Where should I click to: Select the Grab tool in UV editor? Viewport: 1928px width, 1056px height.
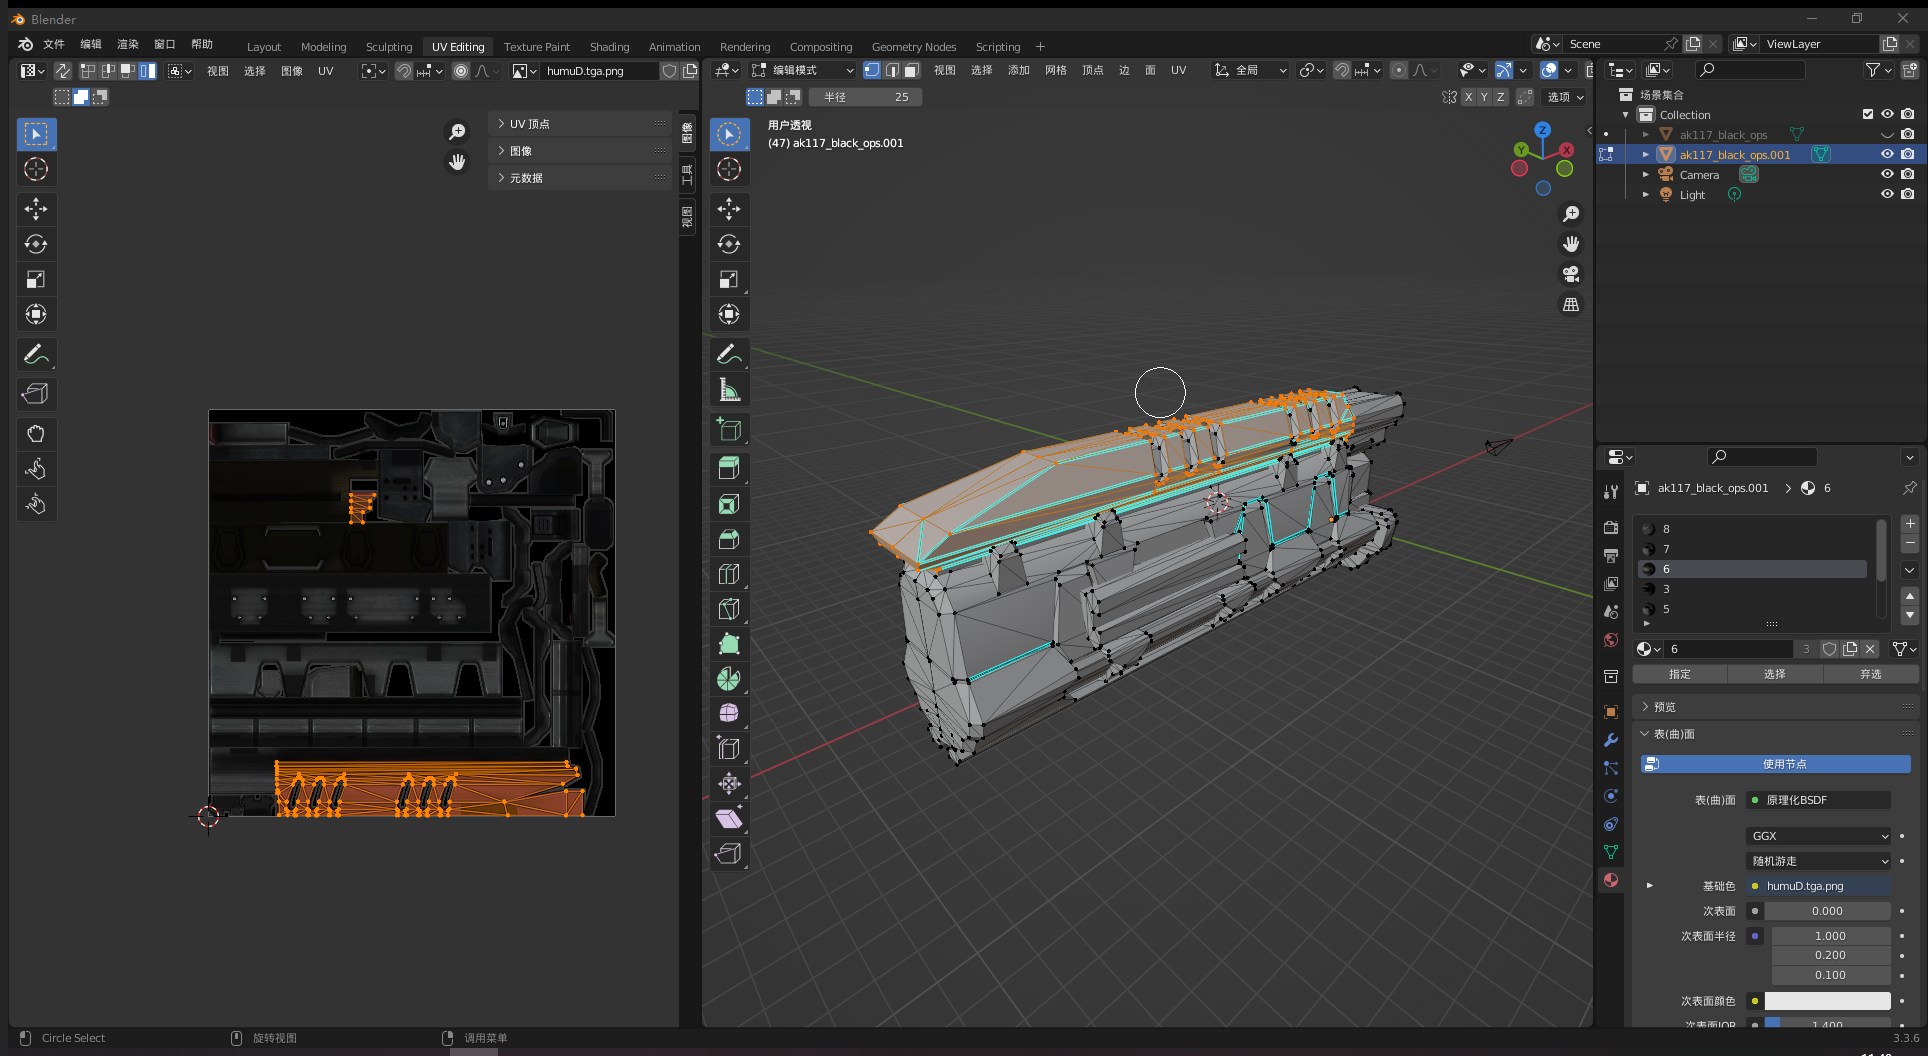point(36,434)
